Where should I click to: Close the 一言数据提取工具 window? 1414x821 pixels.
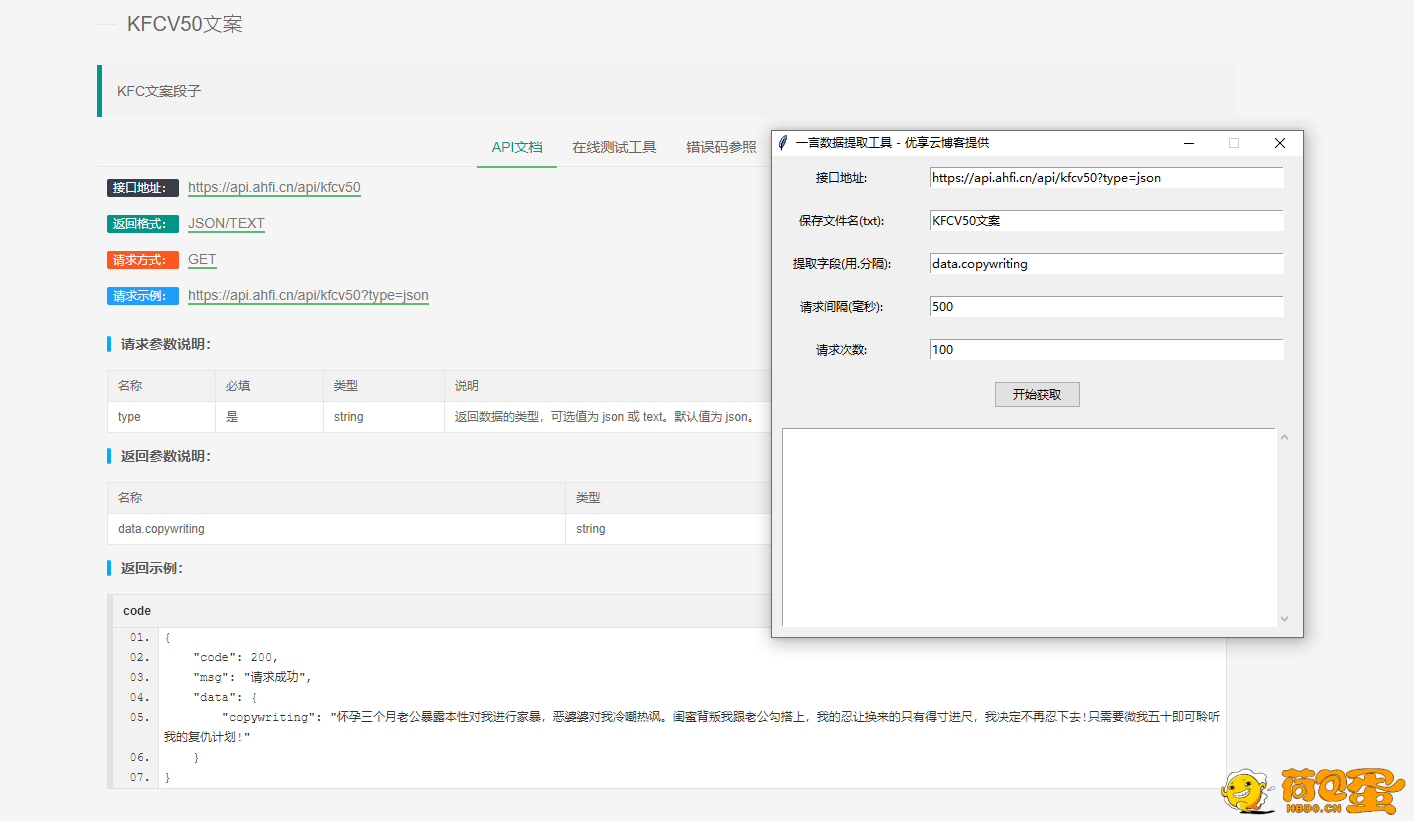point(1279,143)
